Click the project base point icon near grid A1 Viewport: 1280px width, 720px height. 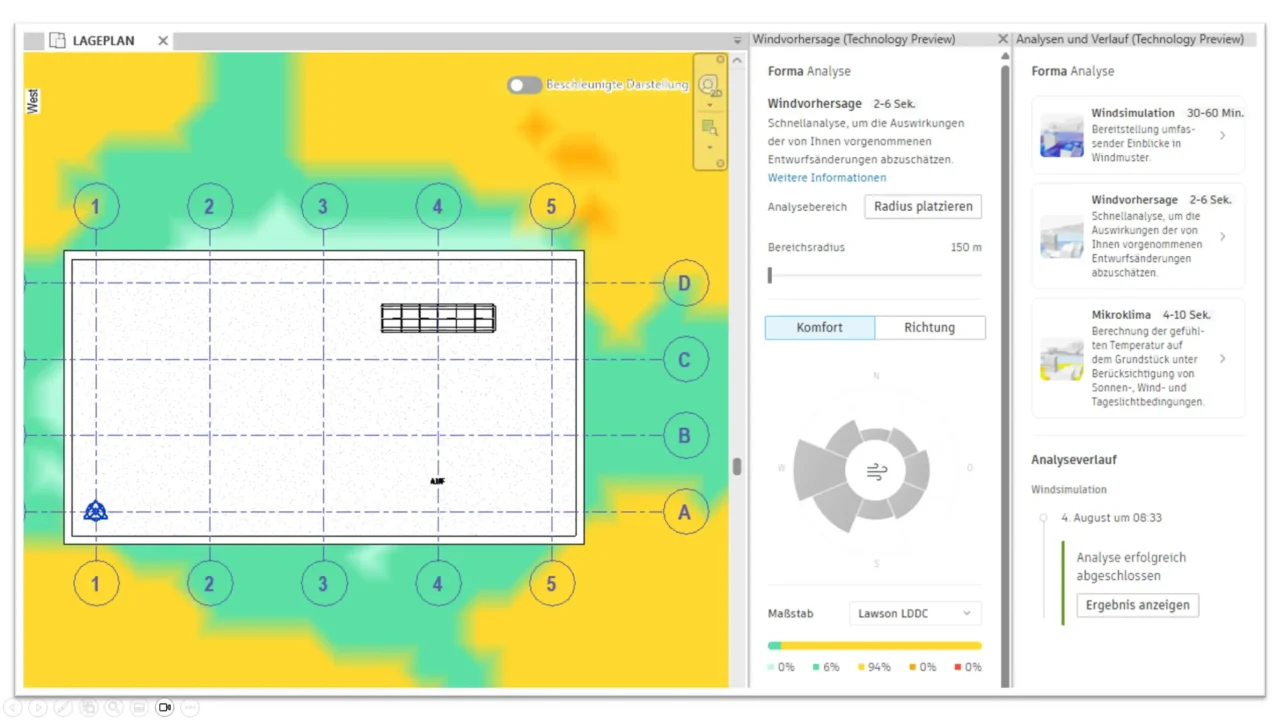pyautogui.click(x=96, y=511)
